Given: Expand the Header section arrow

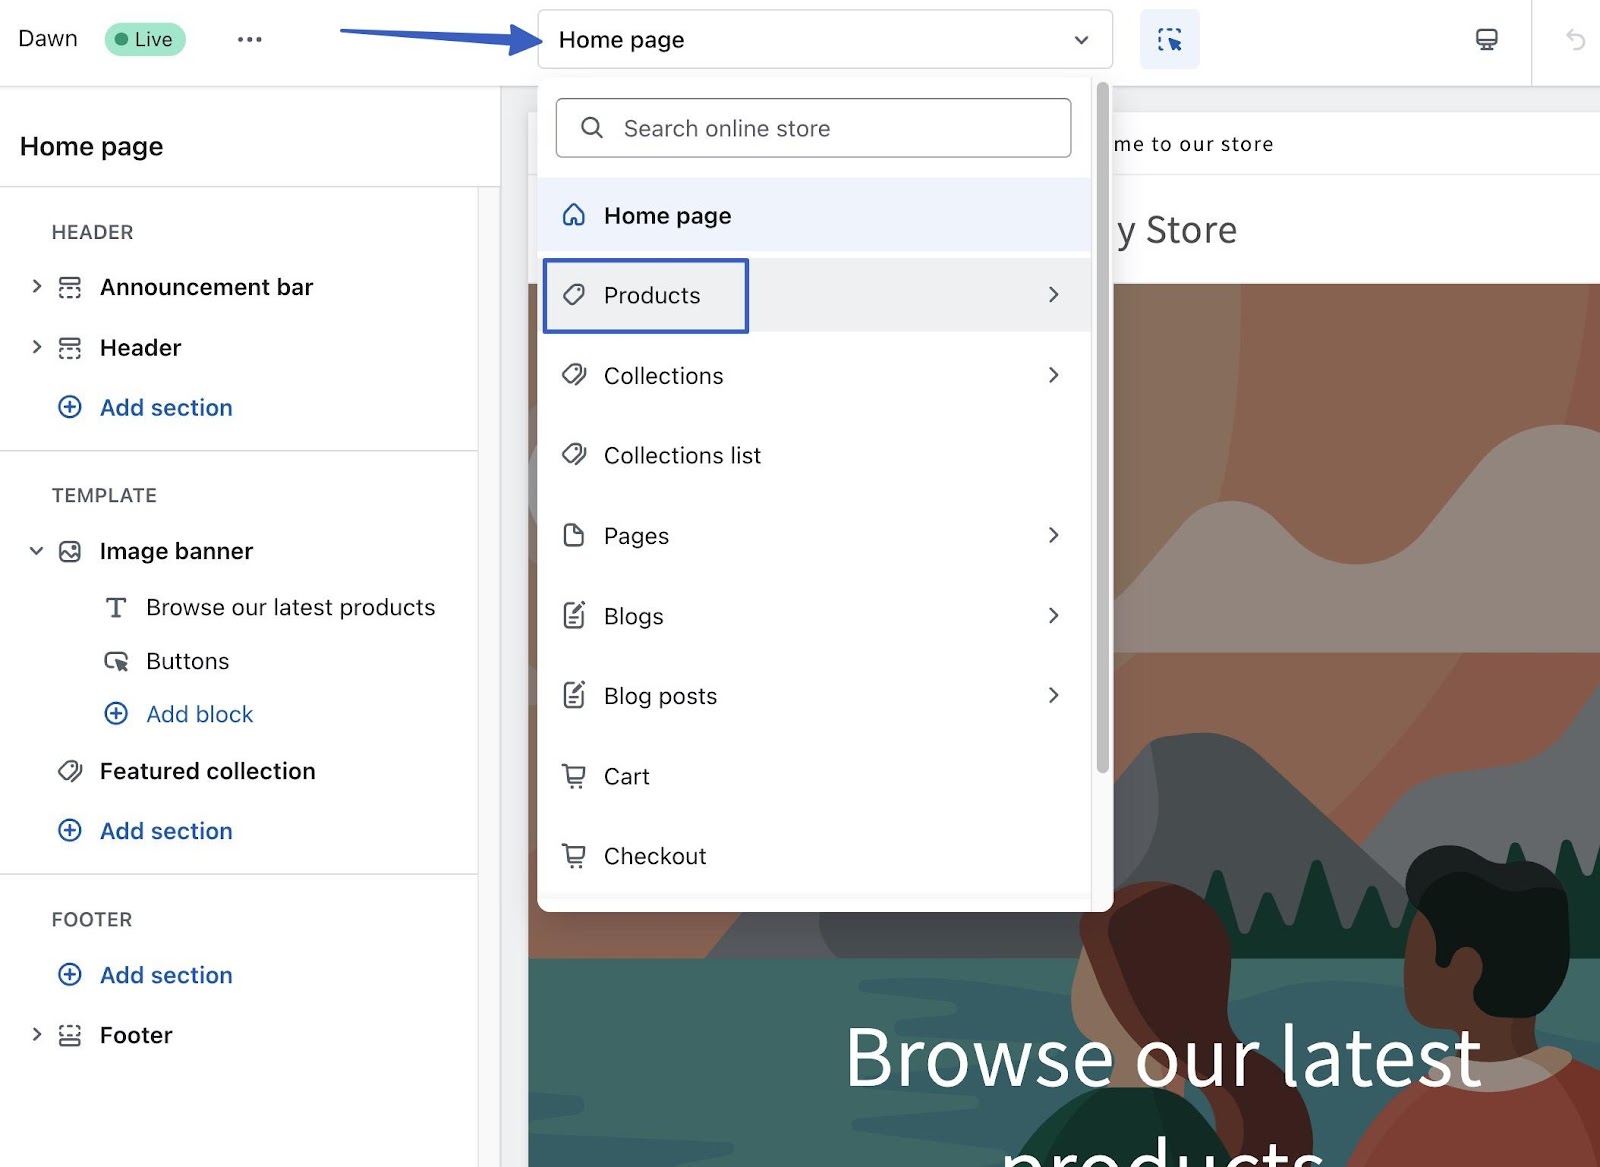Looking at the screenshot, I should [37, 347].
